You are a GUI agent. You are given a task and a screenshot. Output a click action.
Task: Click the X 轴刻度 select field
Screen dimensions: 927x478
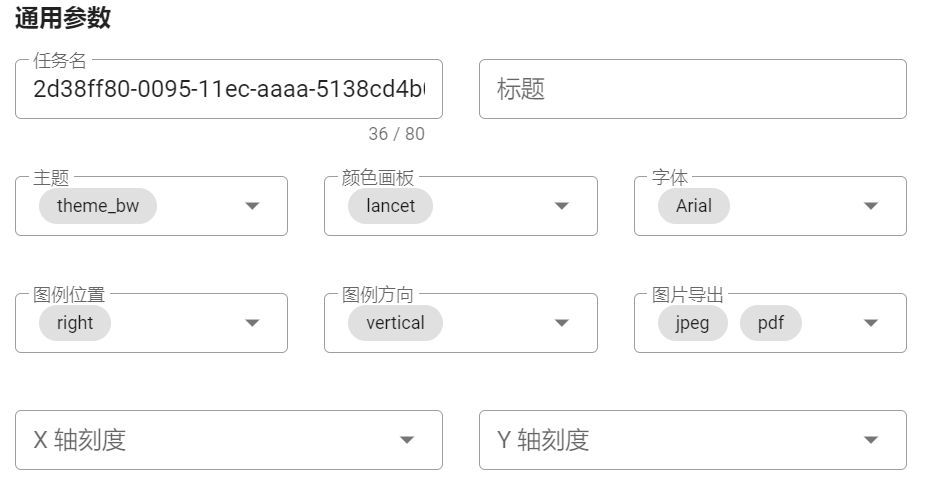tap(200, 440)
